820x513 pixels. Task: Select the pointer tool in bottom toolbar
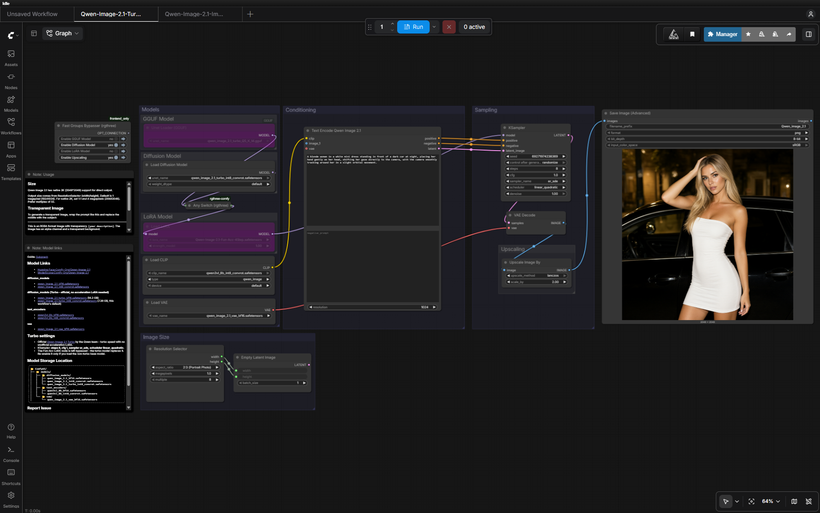click(x=725, y=501)
